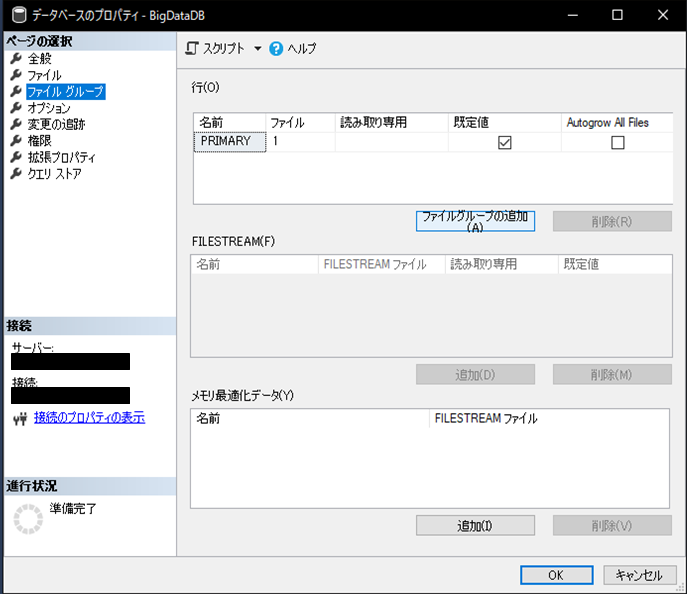Click Autogrow All Files column header
687x594 pixels.
point(617,122)
